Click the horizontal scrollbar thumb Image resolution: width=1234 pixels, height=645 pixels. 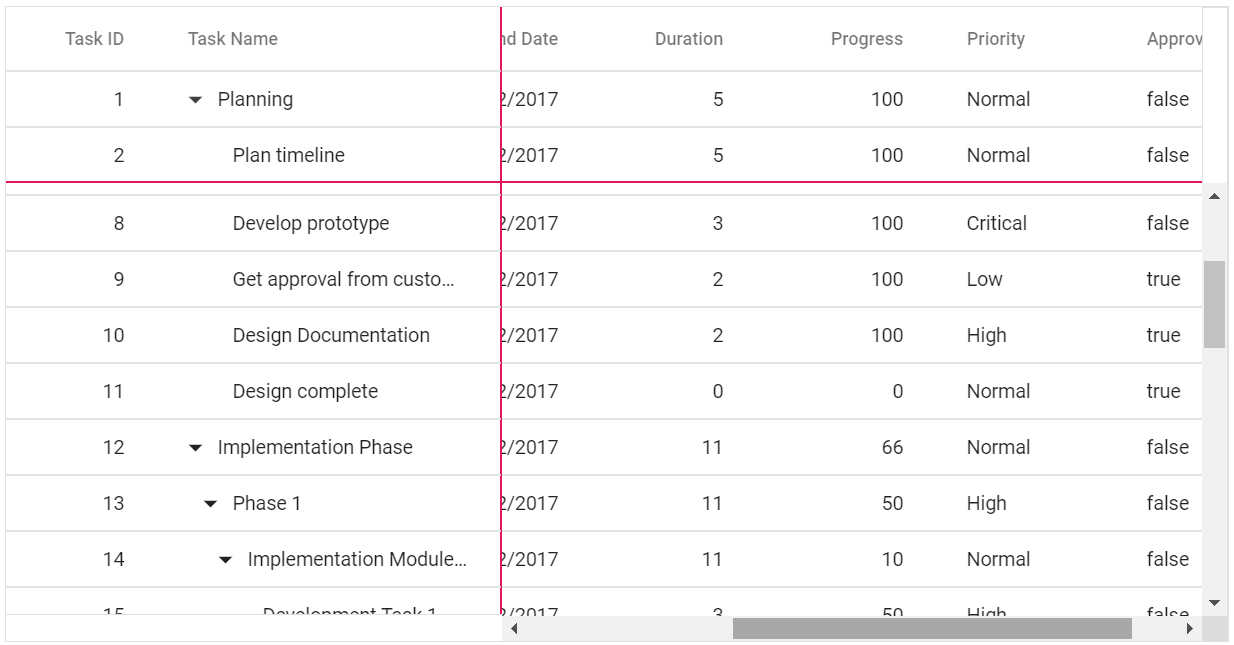click(x=931, y=629)
